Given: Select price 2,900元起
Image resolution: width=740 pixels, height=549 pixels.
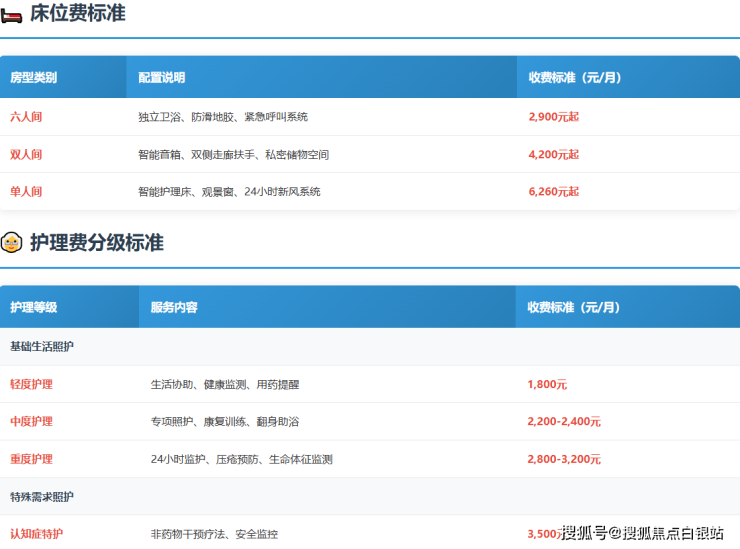Looking at the screenshot, I should point(554,117).
